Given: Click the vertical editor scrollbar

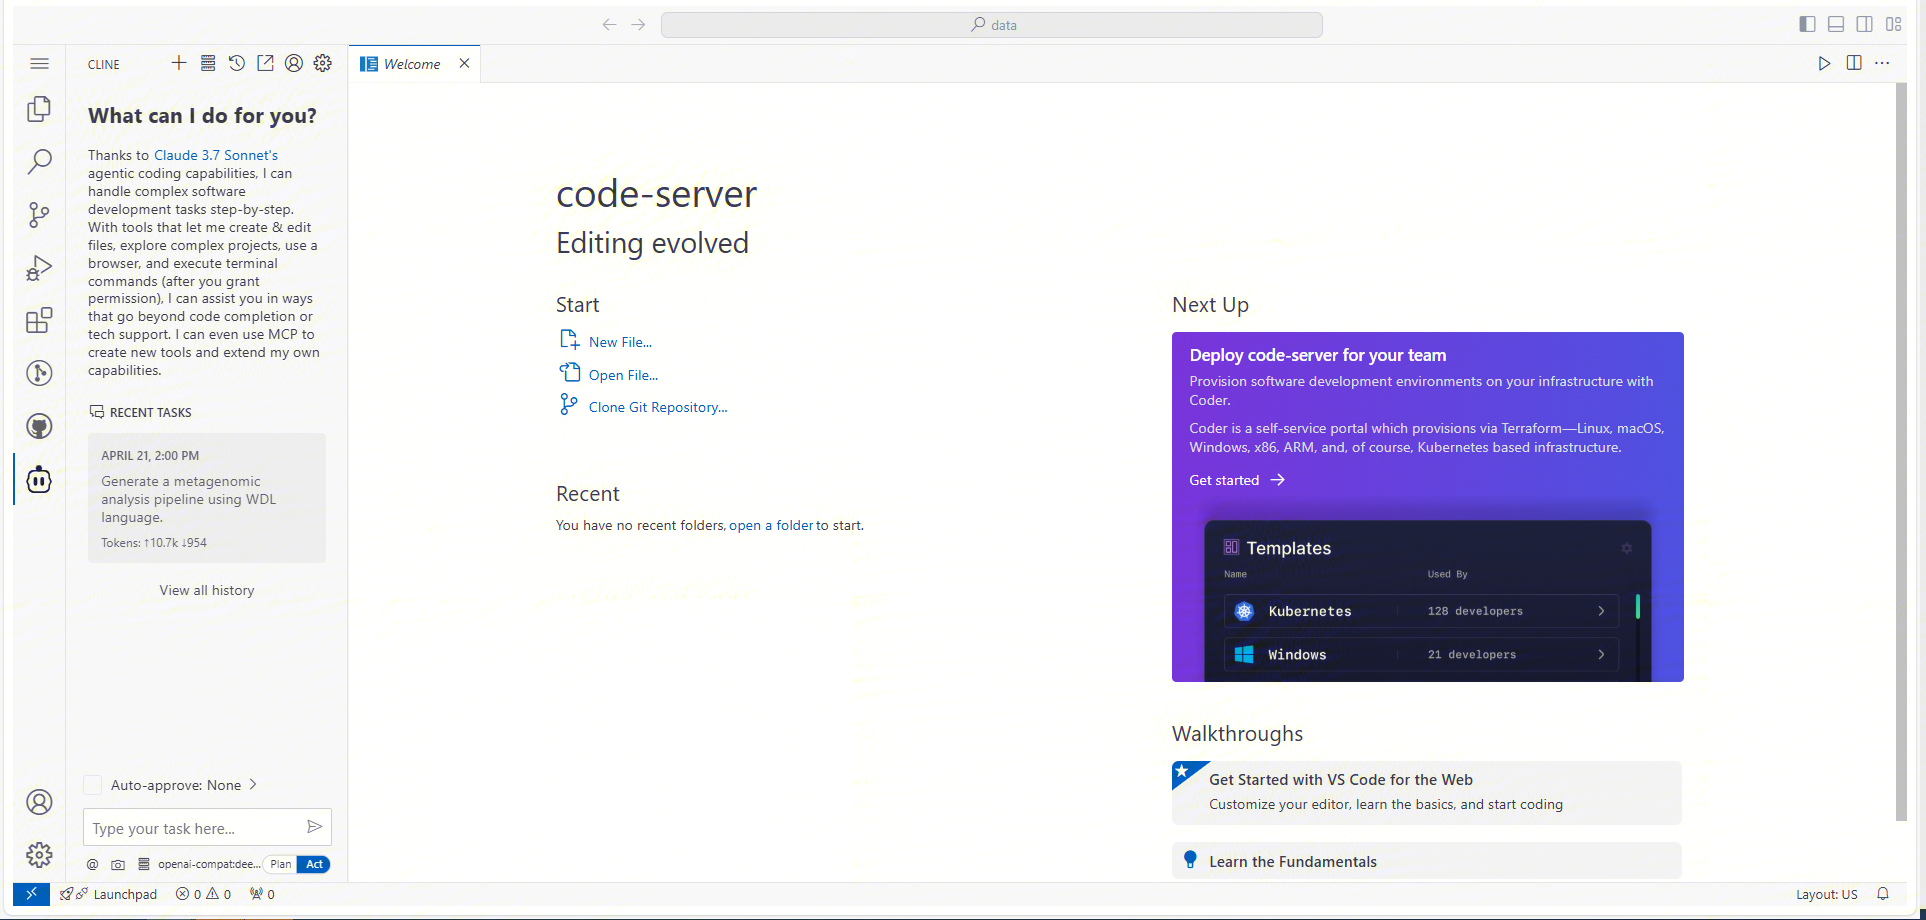Looking at the screenshot, I should coord(1901,452).
